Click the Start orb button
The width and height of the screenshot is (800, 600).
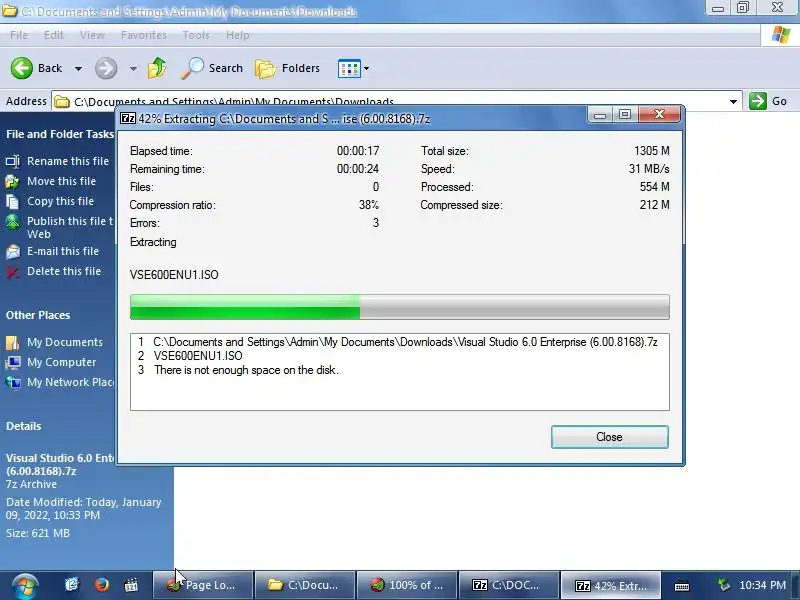coord(25,585)
